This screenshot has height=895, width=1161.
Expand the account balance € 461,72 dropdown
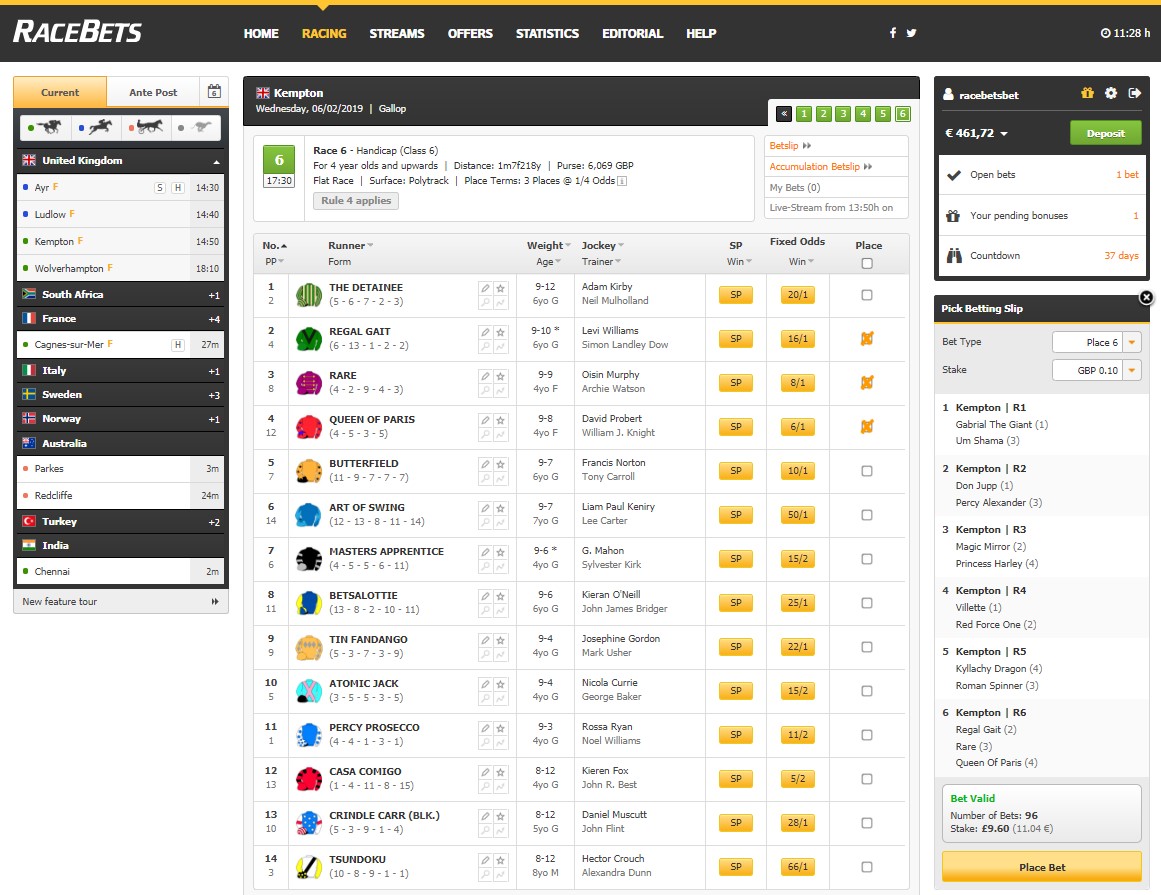tap(977, 133)
